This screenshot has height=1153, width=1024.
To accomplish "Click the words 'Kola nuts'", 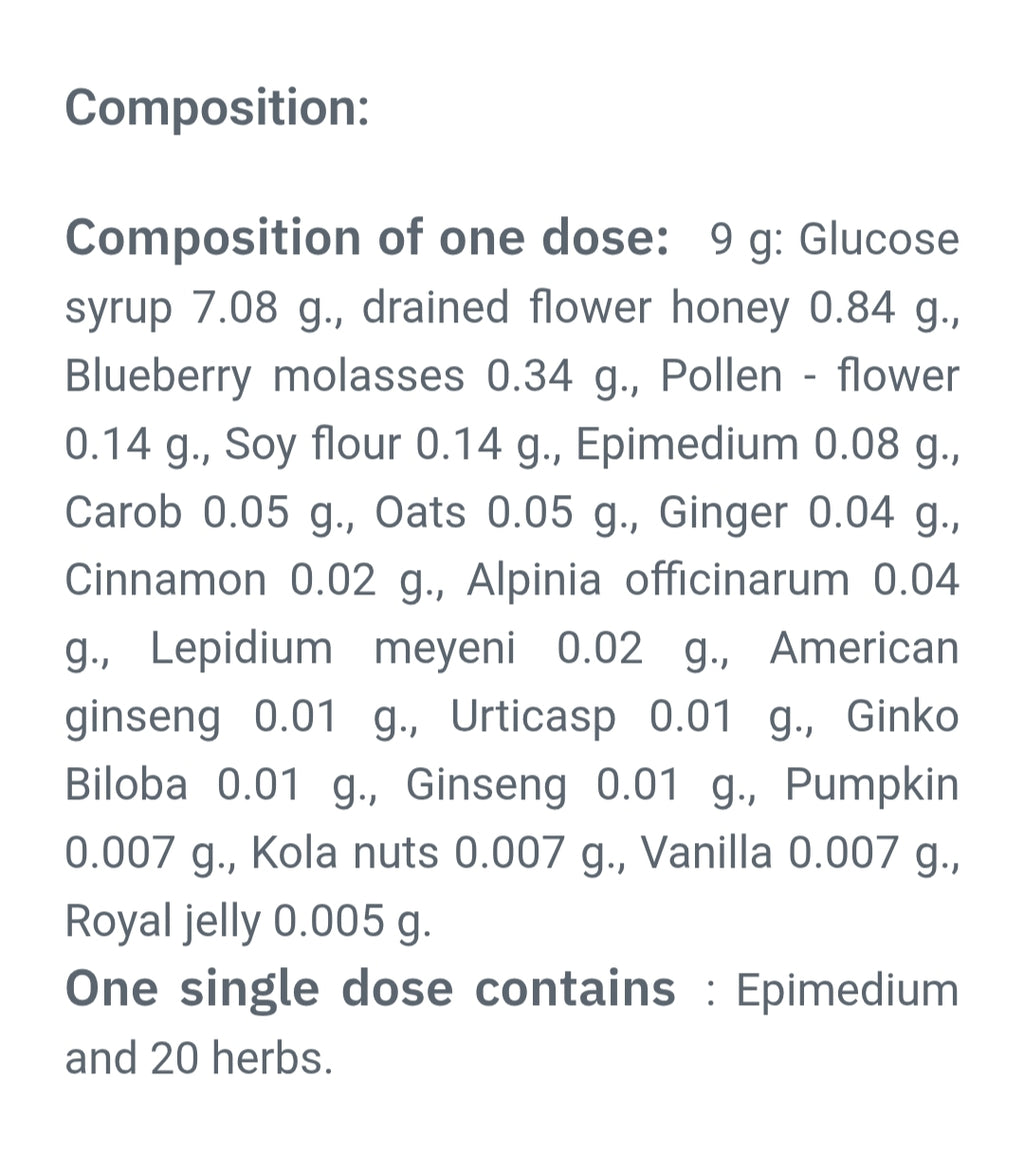I will click(345, 853).
